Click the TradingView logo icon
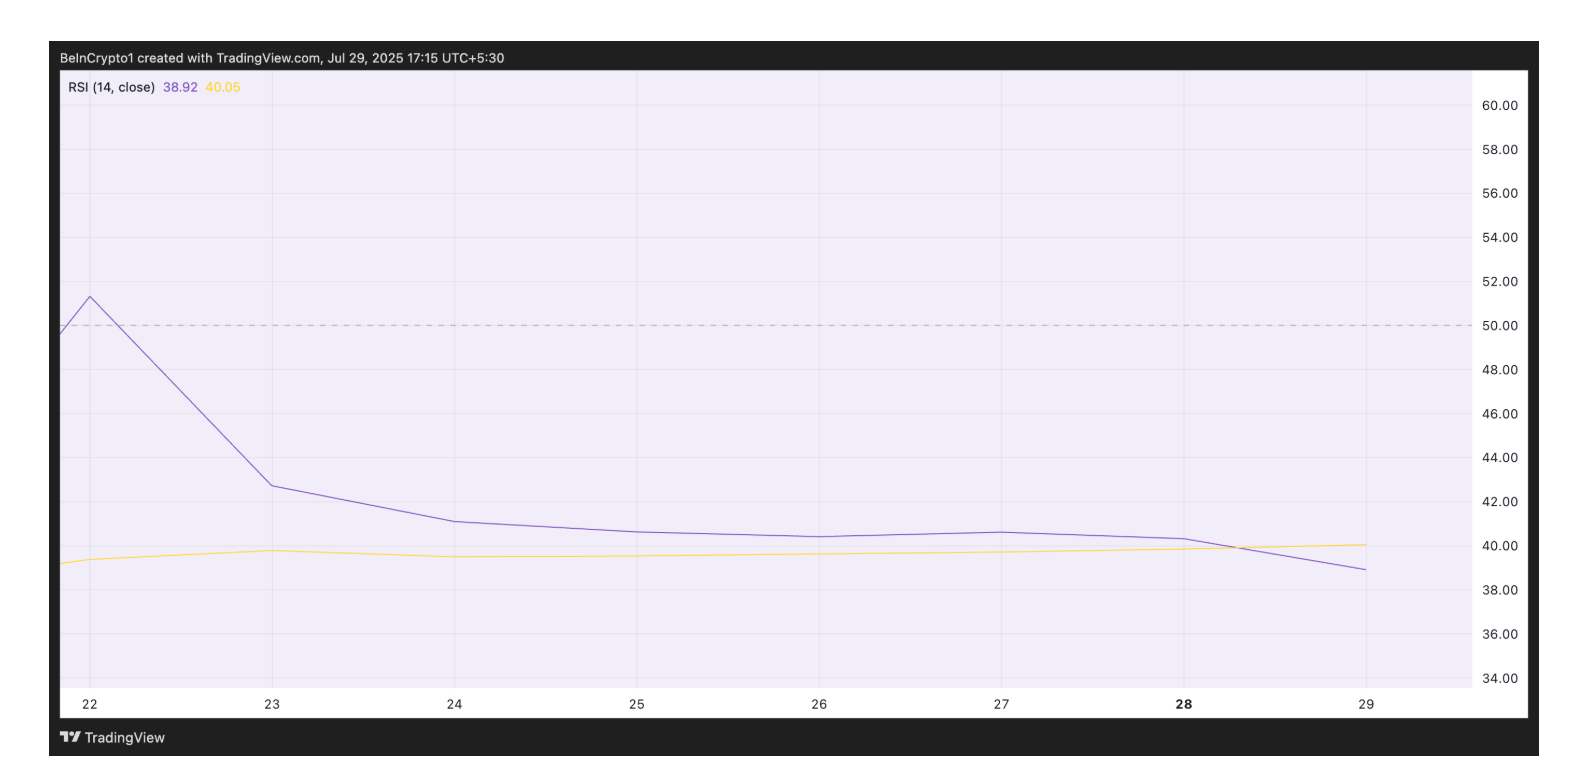Screen dimensions: 1594x772 (x=70, y=737)
